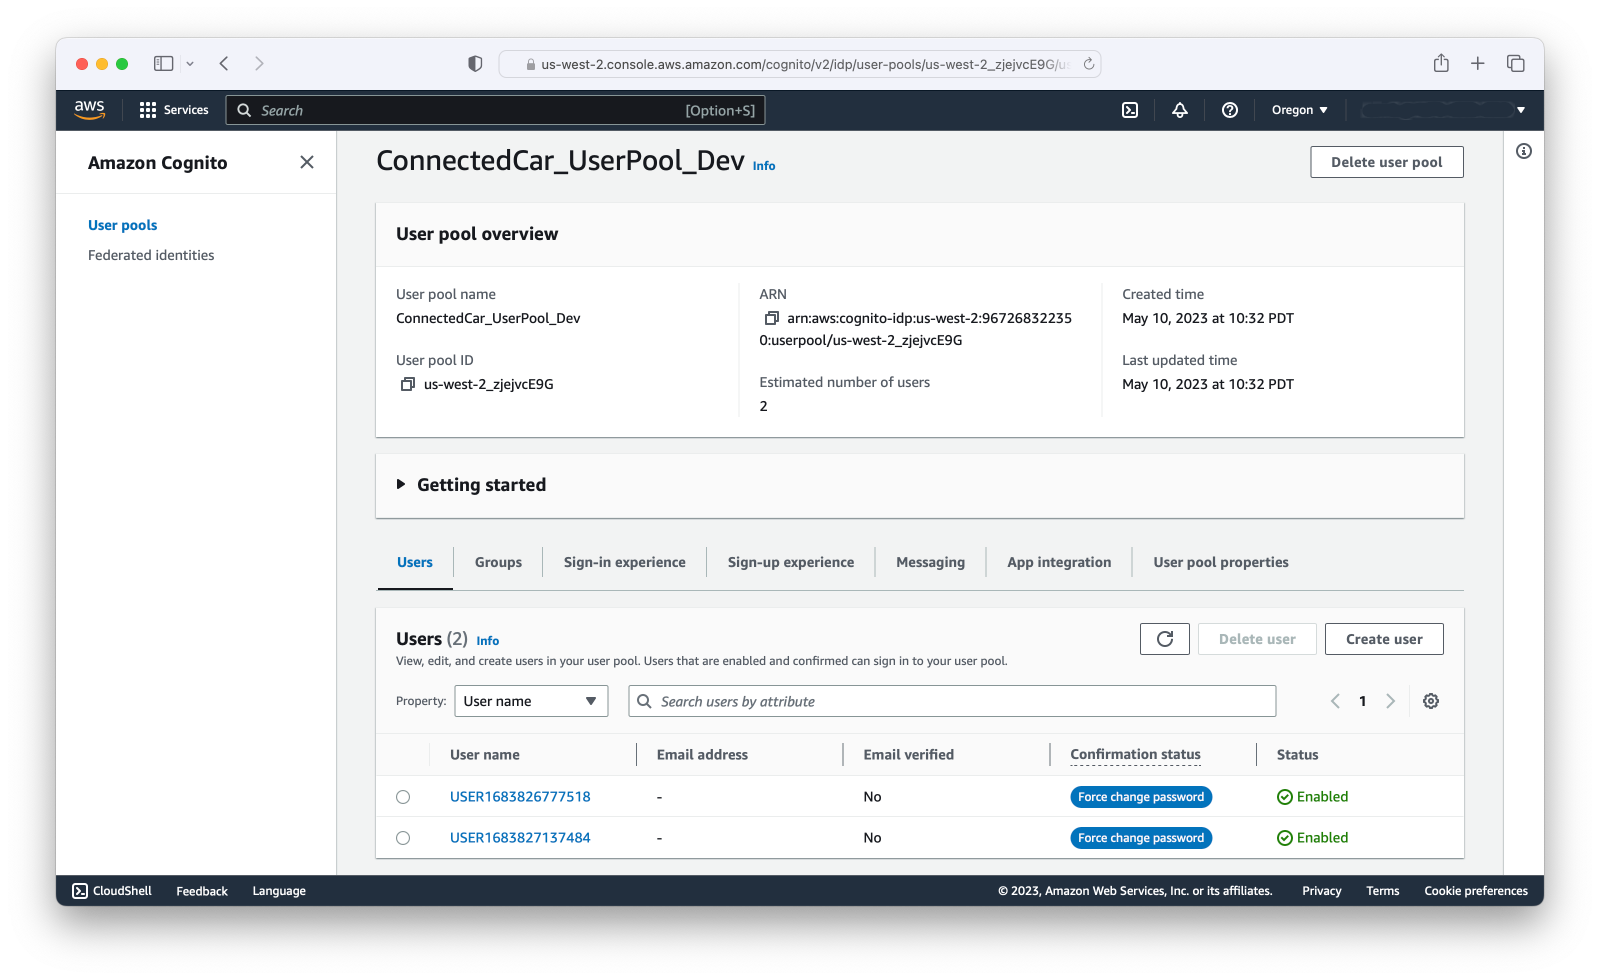Open the User pool properties tab
This screenshot has width=1600, height=980.
[x=1221, y=562]
